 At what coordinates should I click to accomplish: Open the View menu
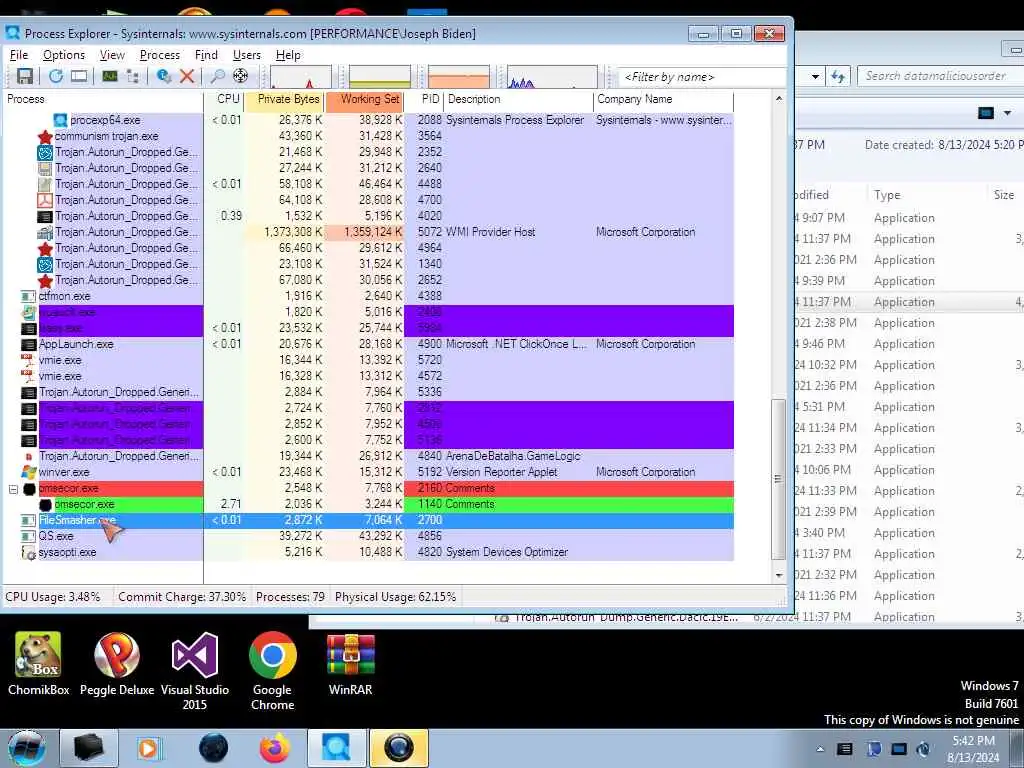[112, 55]
